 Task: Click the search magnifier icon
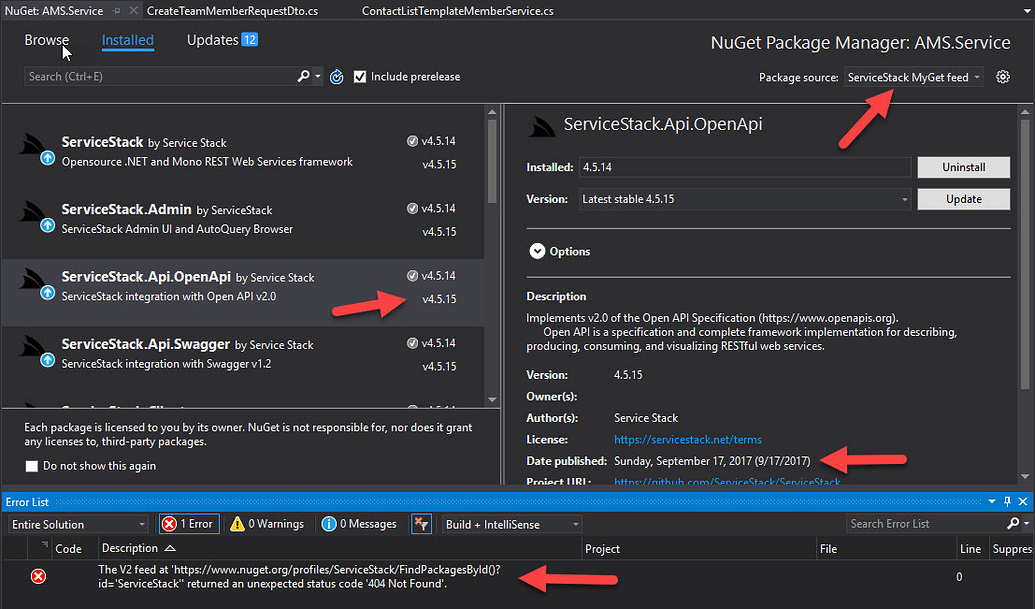(x=304, y=77)
